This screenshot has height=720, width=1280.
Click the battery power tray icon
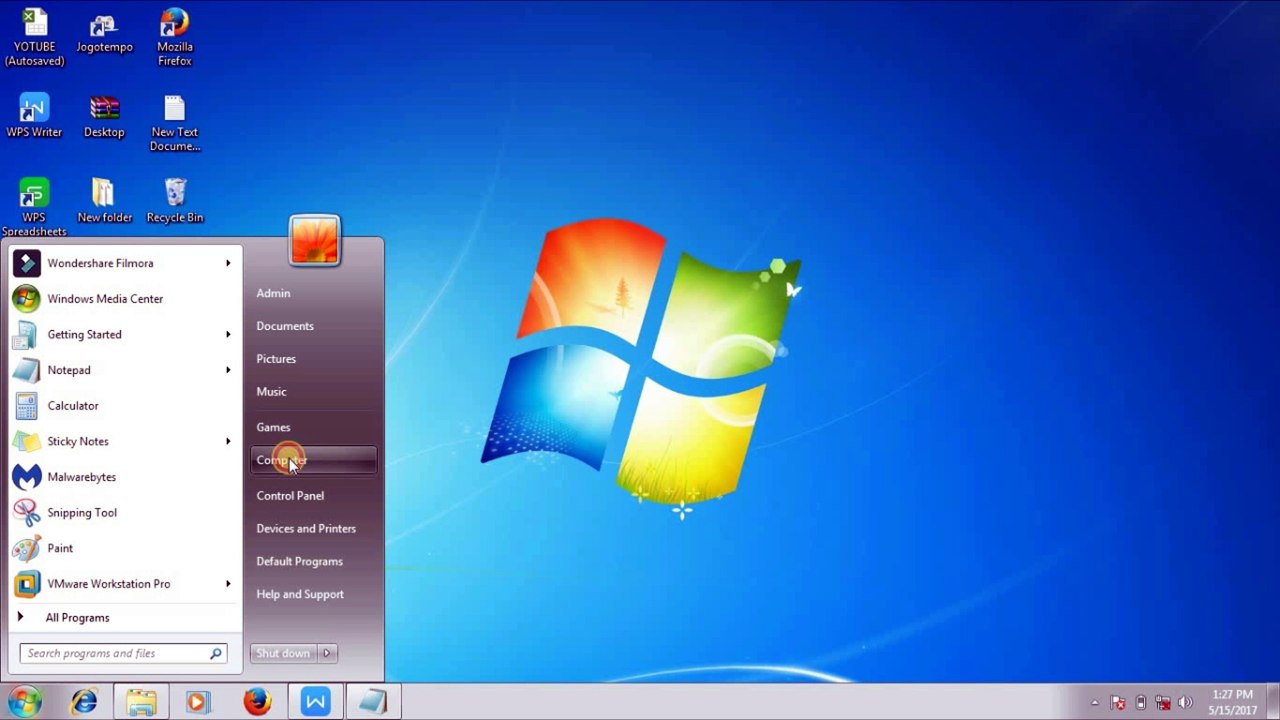click(1140, 703)
